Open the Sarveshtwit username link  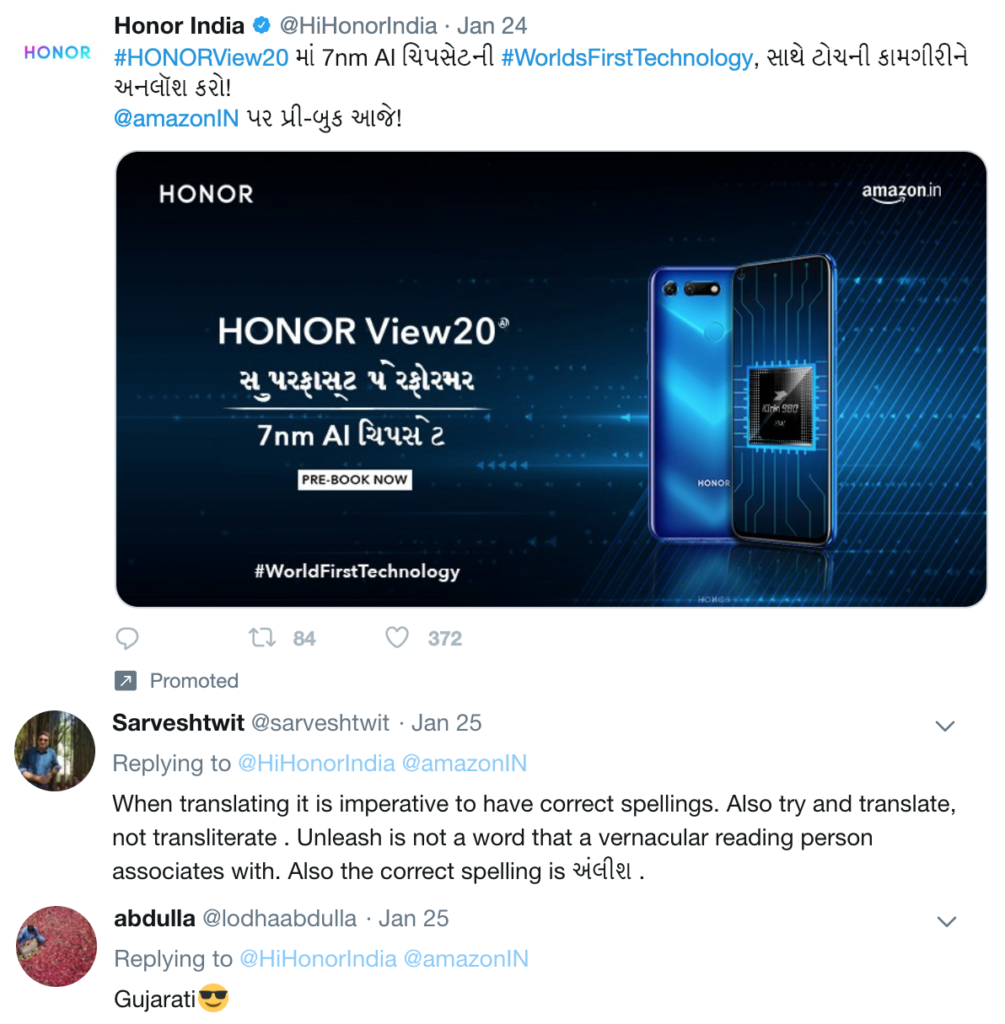coord(178,723)
